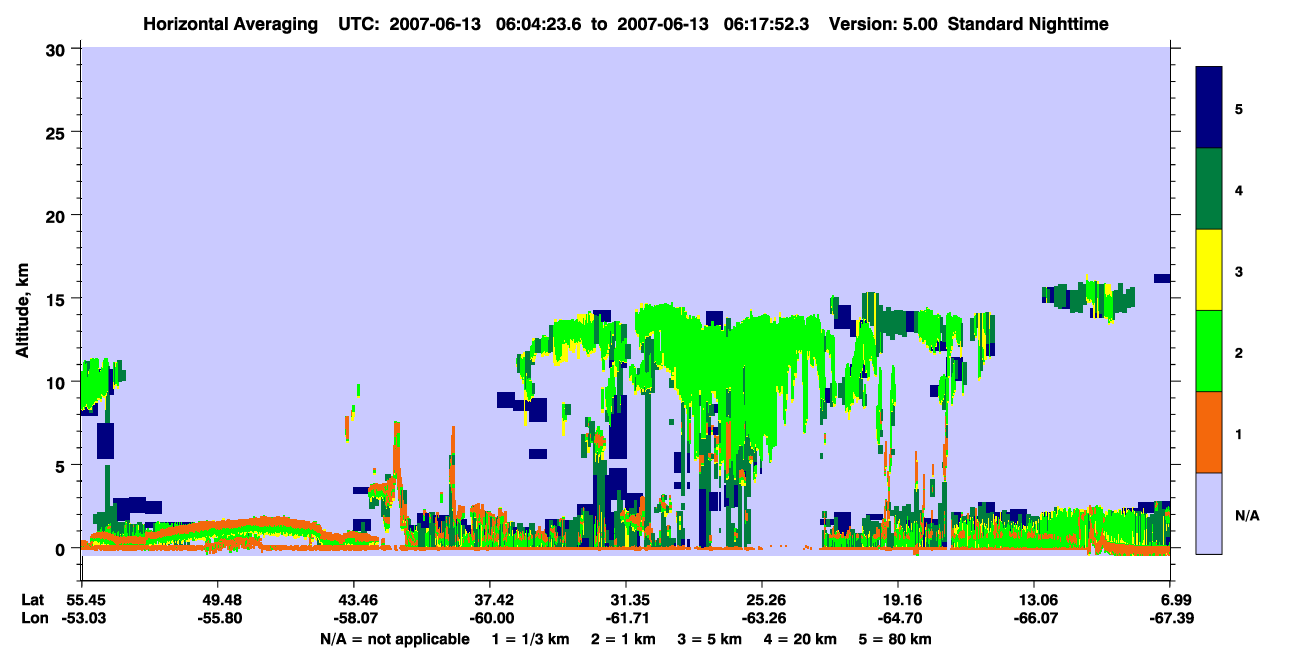
Task: Click the 'Lon' row label
Action: pos(33,619)
